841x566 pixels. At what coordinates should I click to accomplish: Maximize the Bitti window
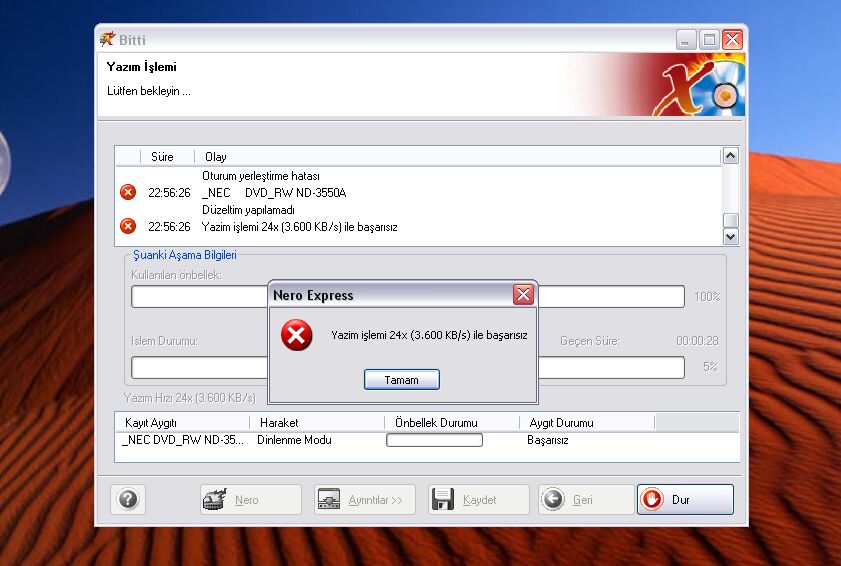click(x=709, y=40)
